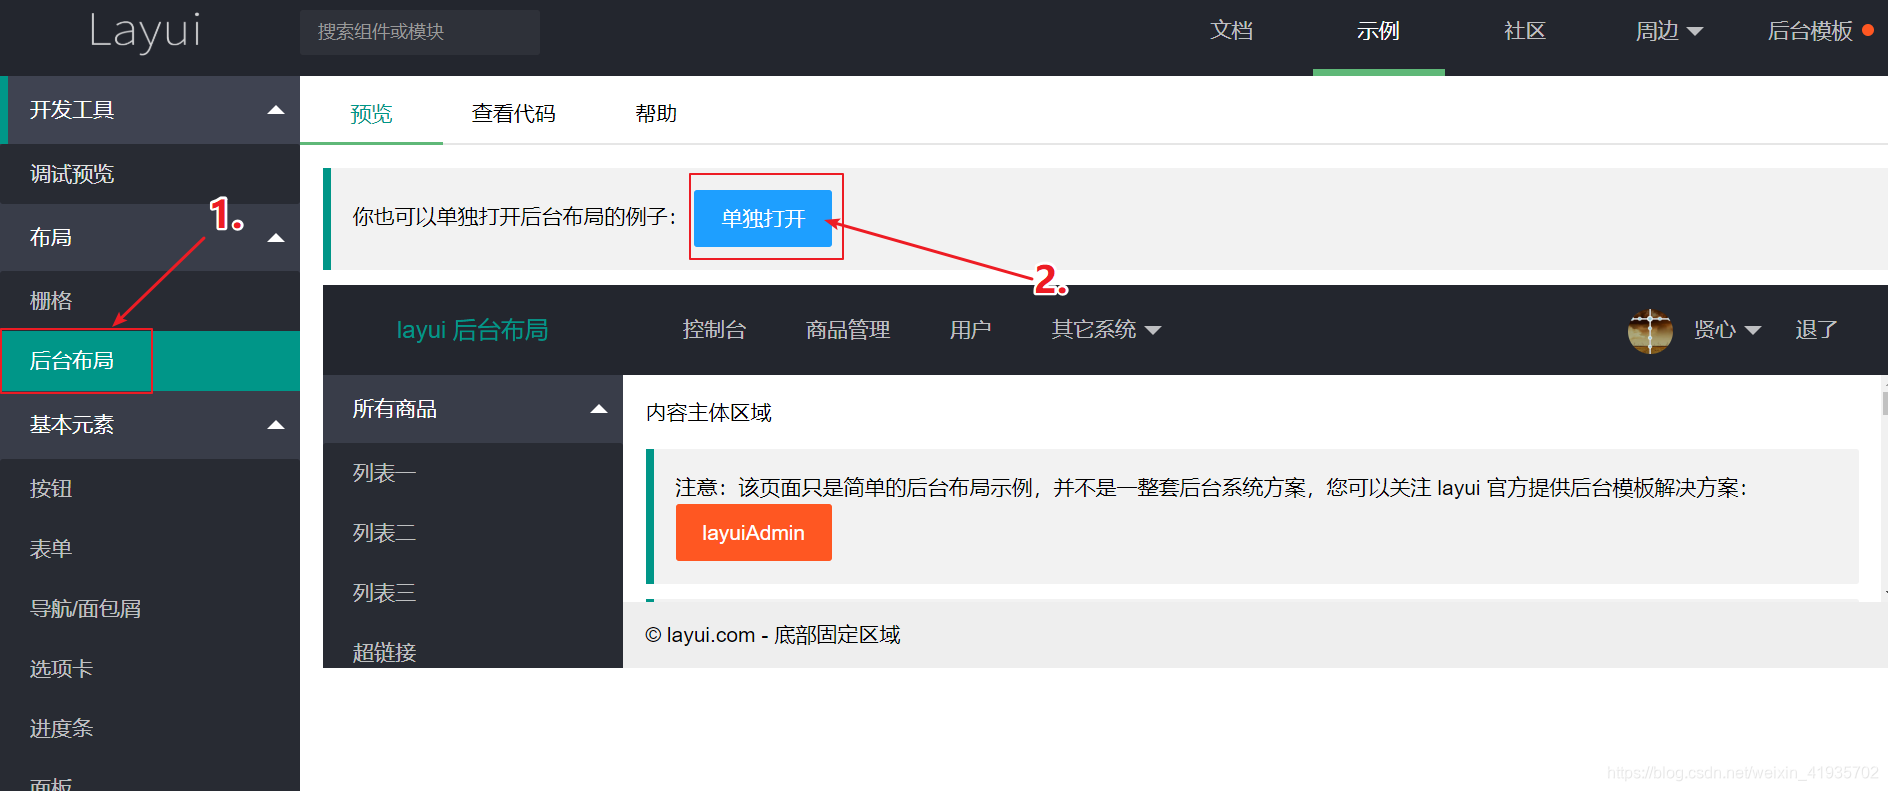The image size is (1888, 791).
Task: Open 控制台 in demo header
Action: pyautogui.click(x=714, y=330)
